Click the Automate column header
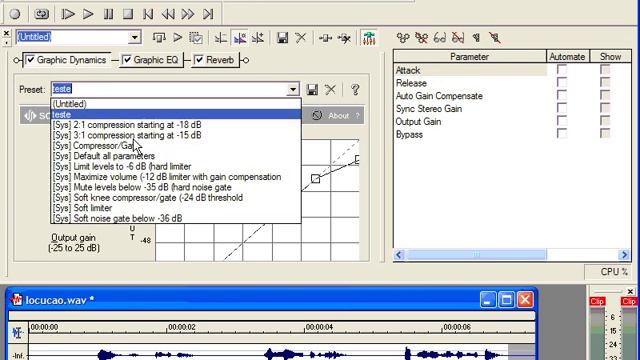The height and width of the screenshot is (360, 640). (x=567, y=57)
